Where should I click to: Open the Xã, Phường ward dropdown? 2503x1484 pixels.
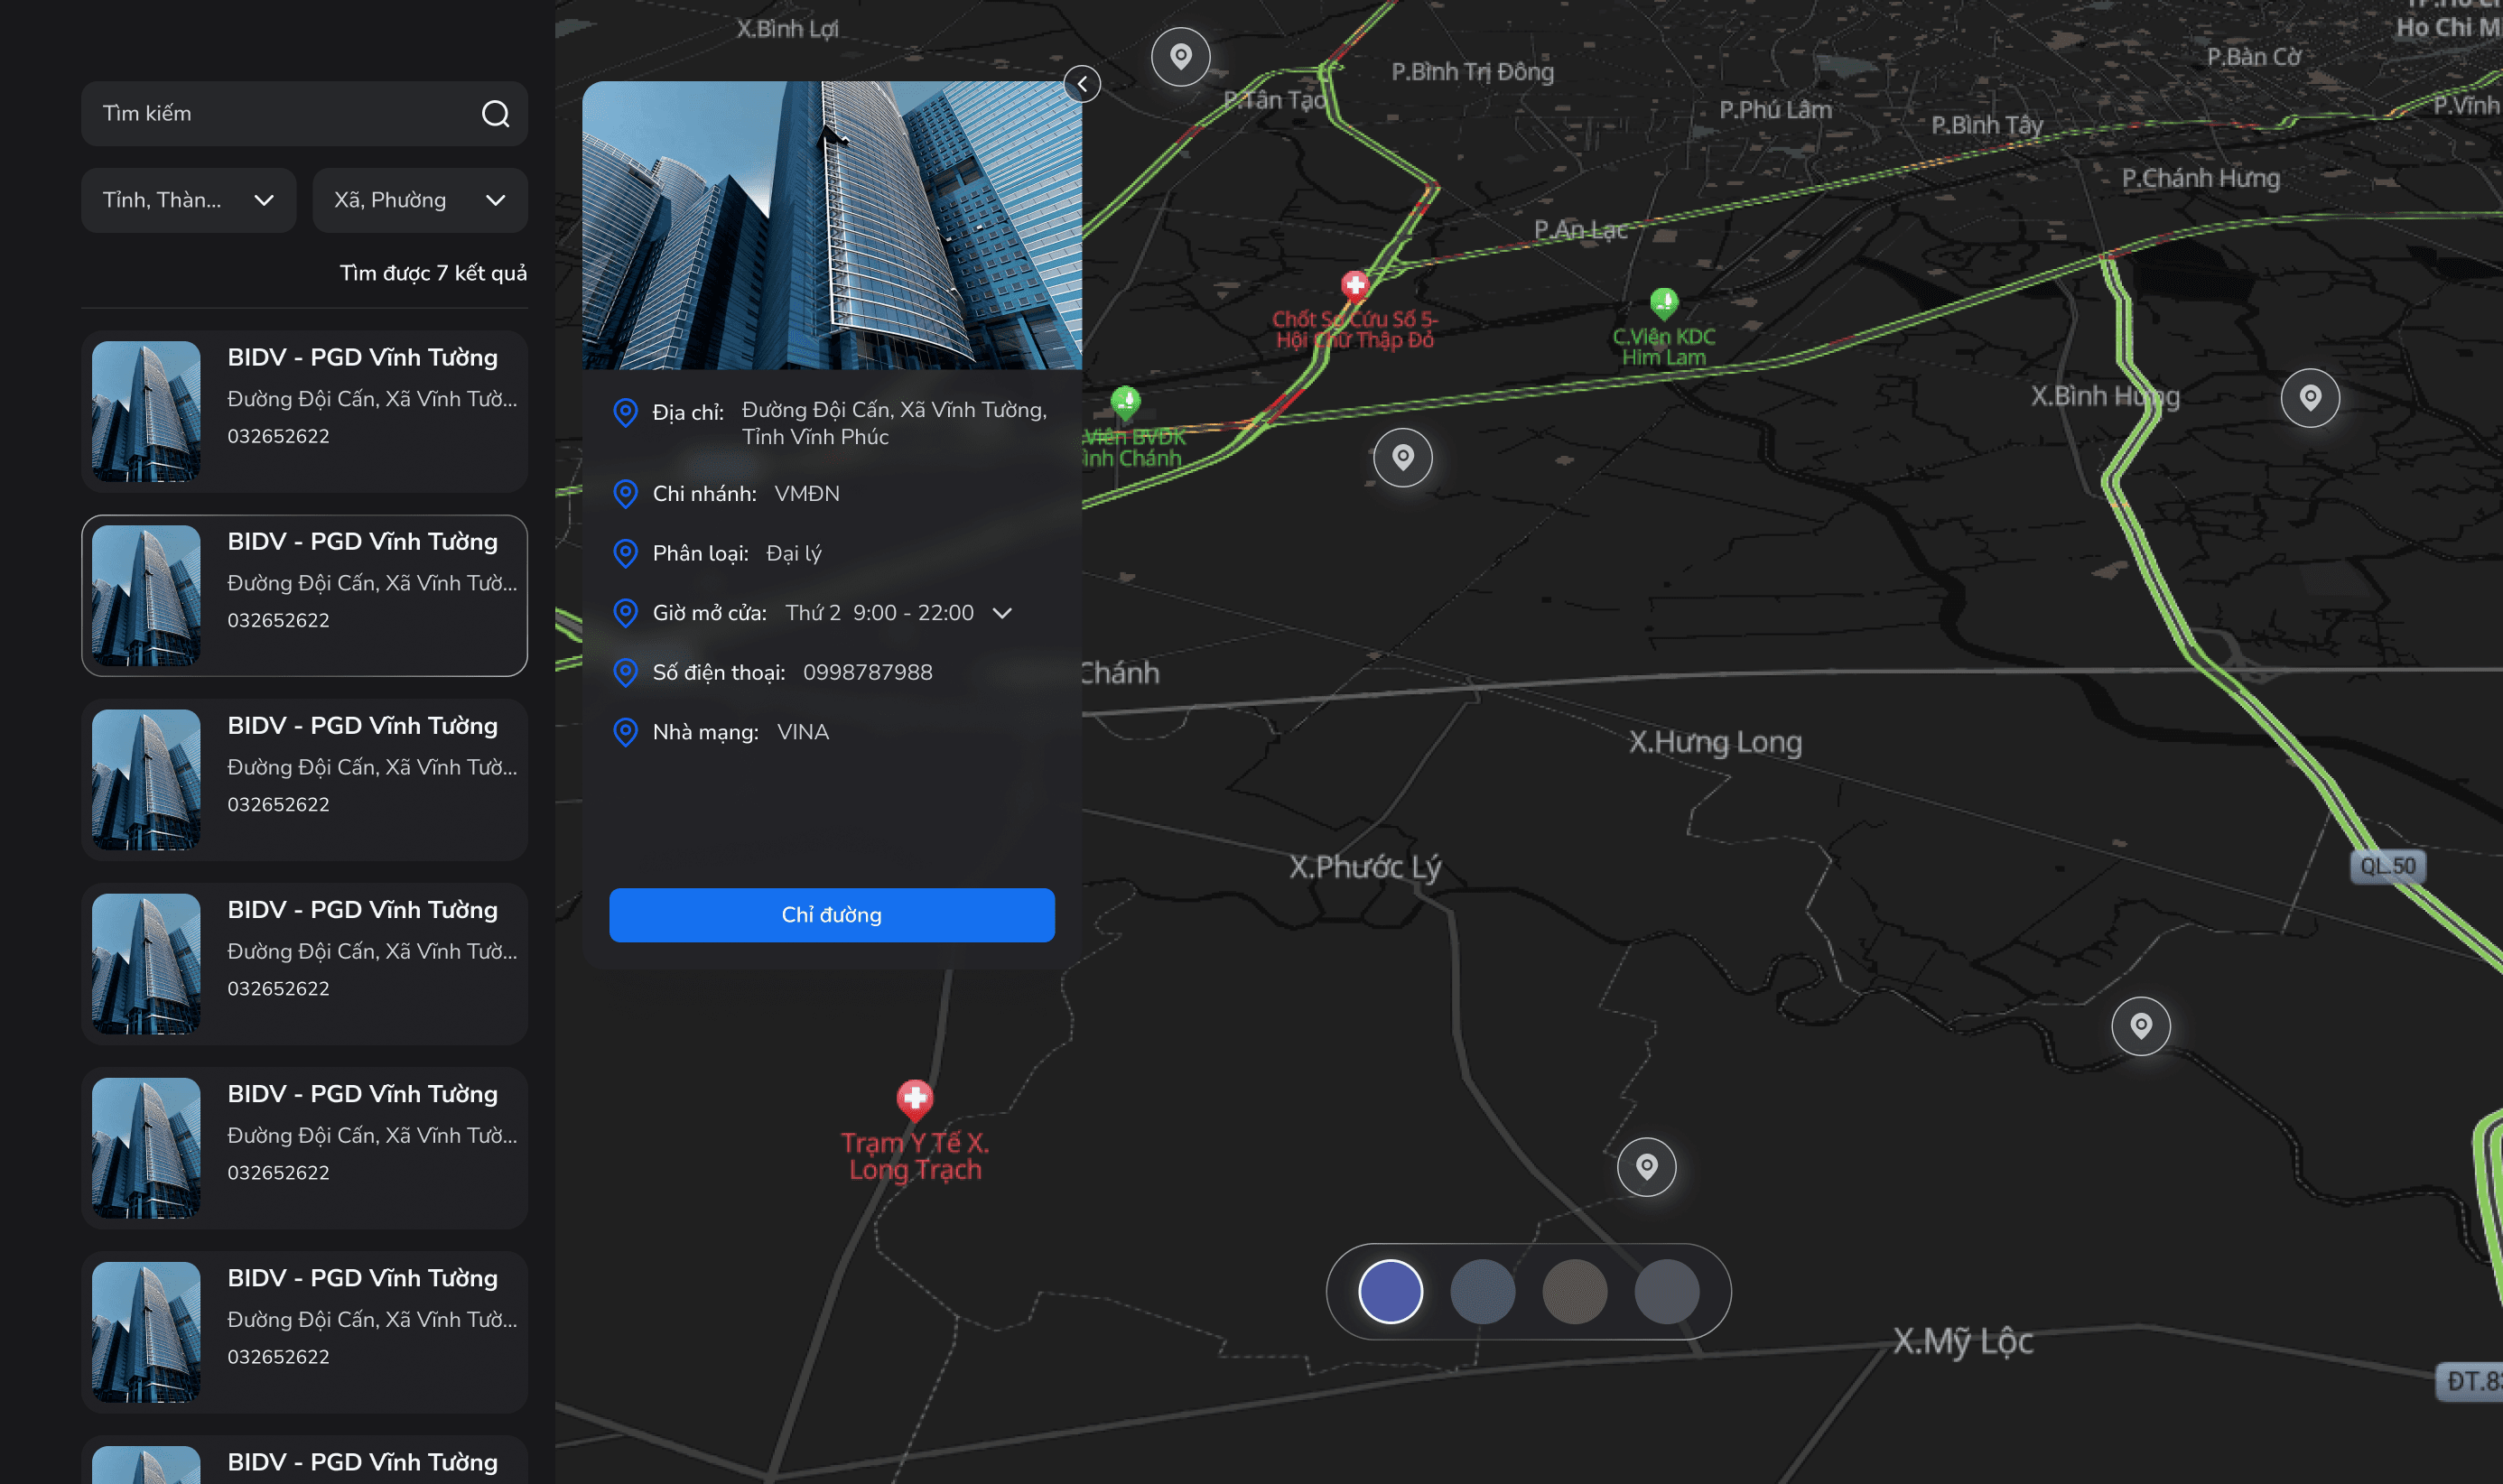(420, 200)
